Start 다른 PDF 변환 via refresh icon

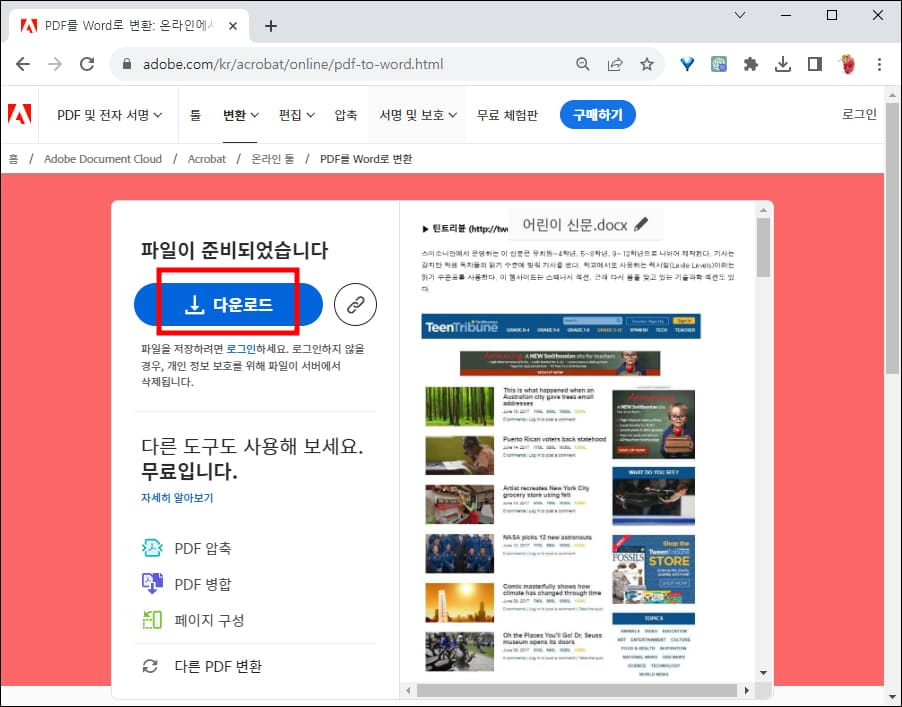pyautogui.click(x=152, y=665)
